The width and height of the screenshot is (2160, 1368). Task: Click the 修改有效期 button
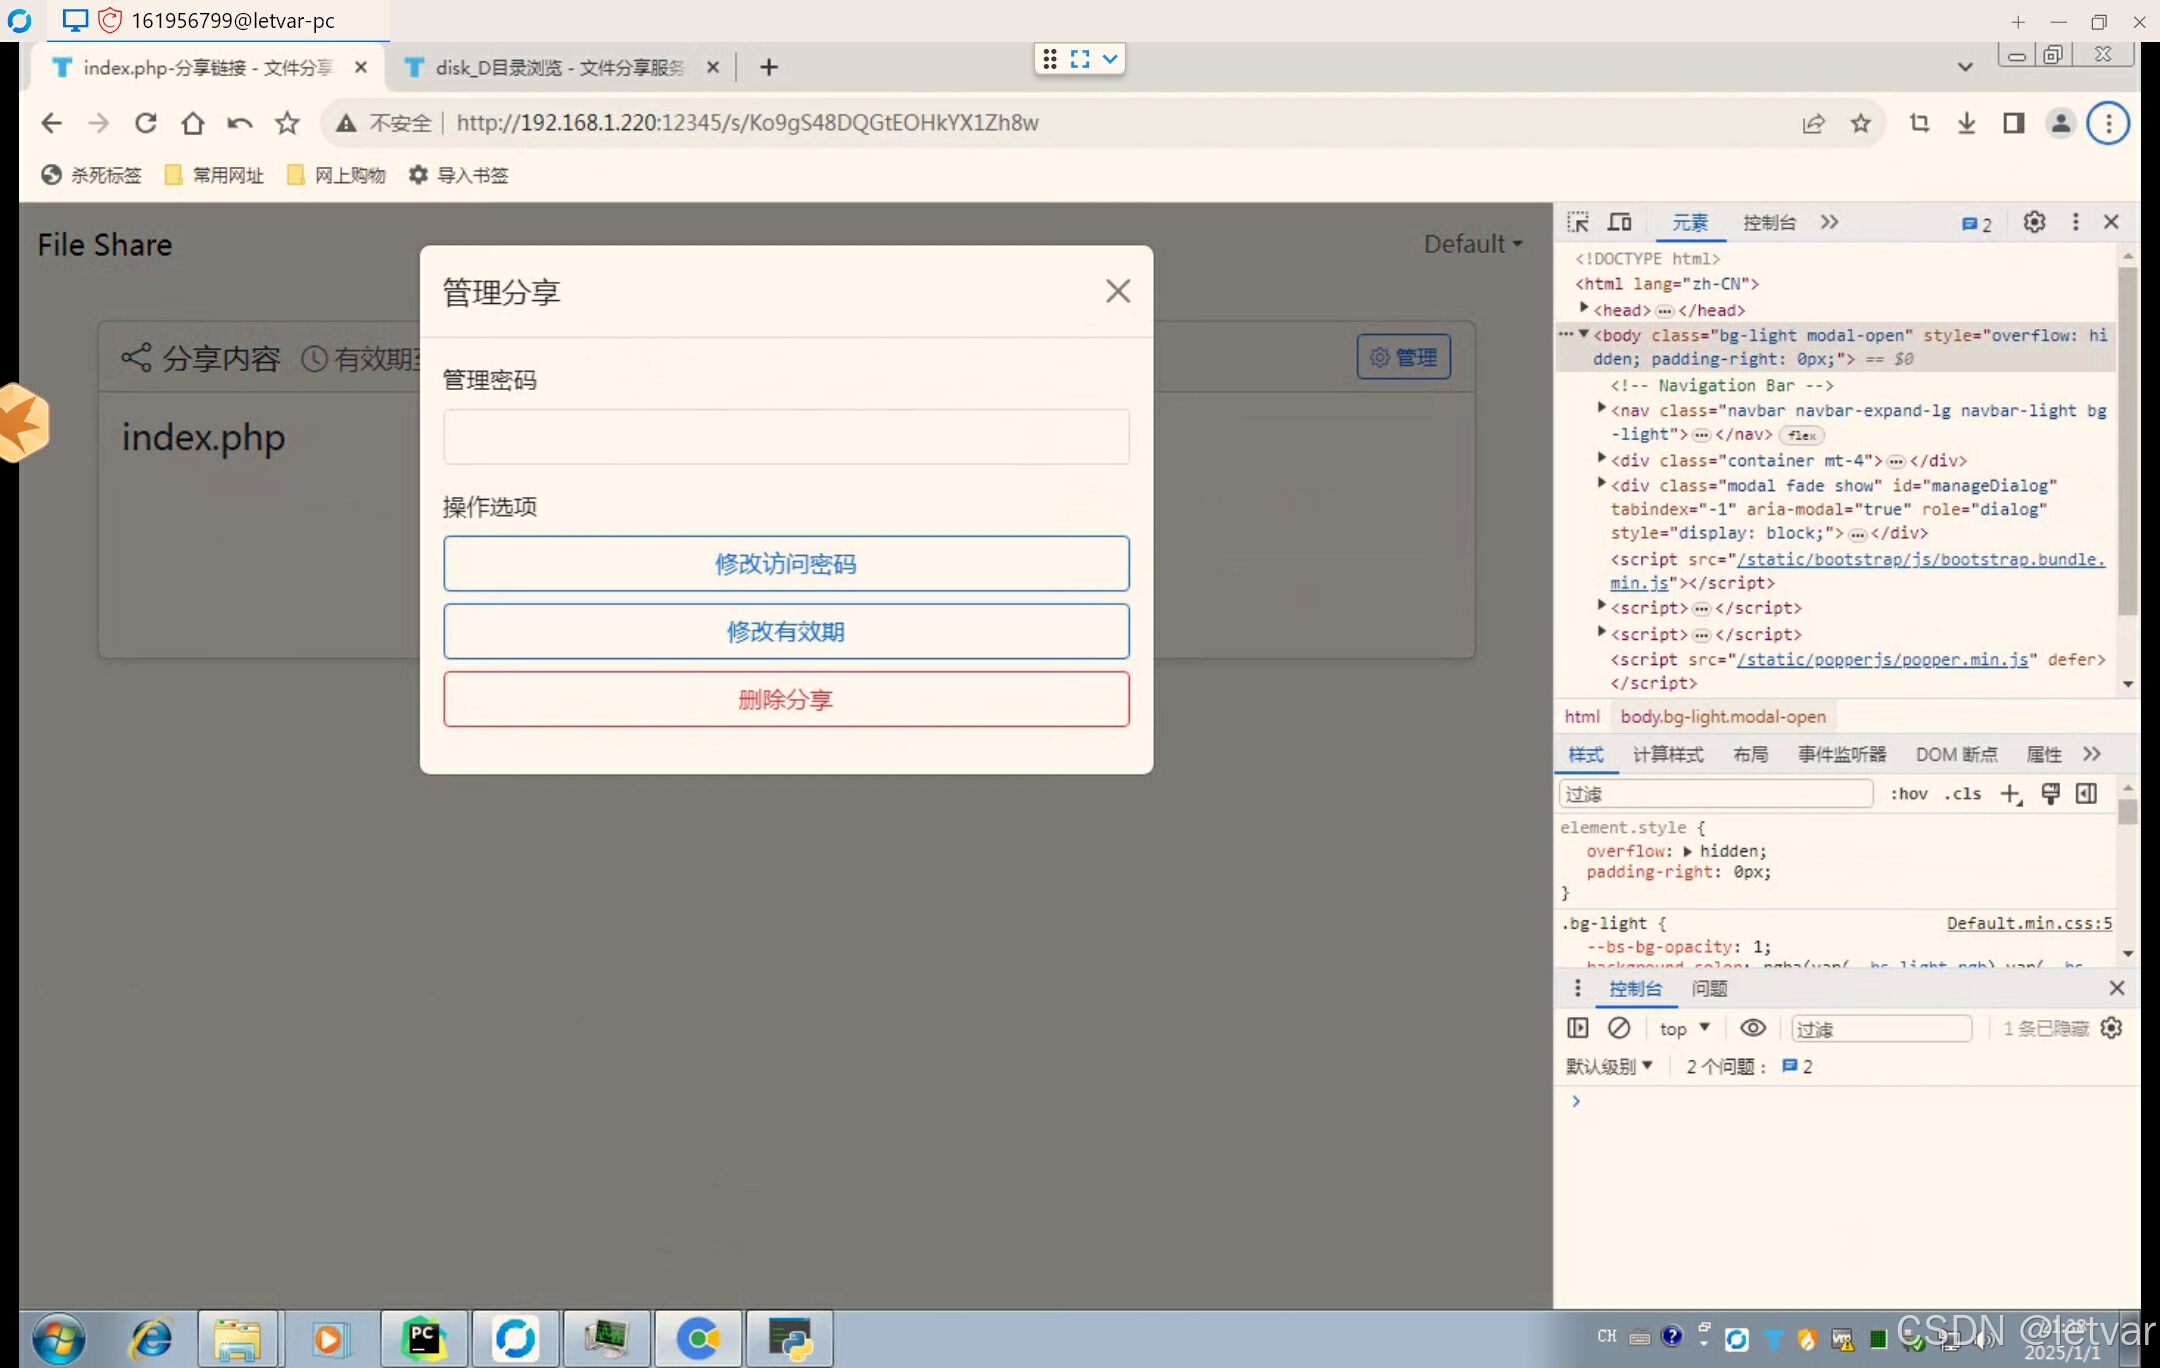786,632
